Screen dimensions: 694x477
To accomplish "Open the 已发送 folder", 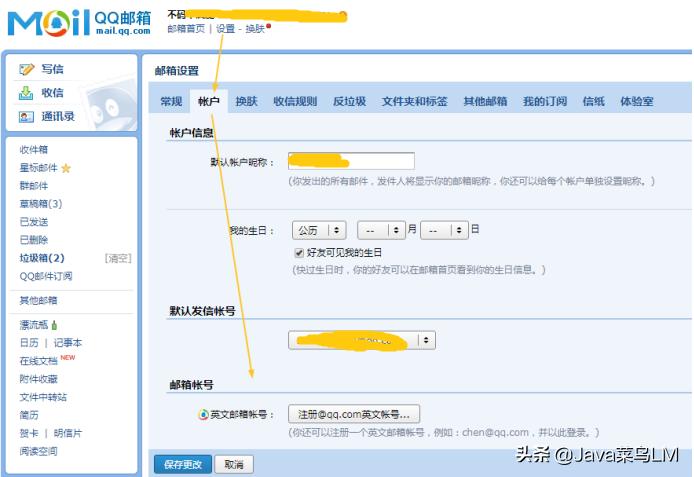I will pyautogui.click(x=34, y=222).
